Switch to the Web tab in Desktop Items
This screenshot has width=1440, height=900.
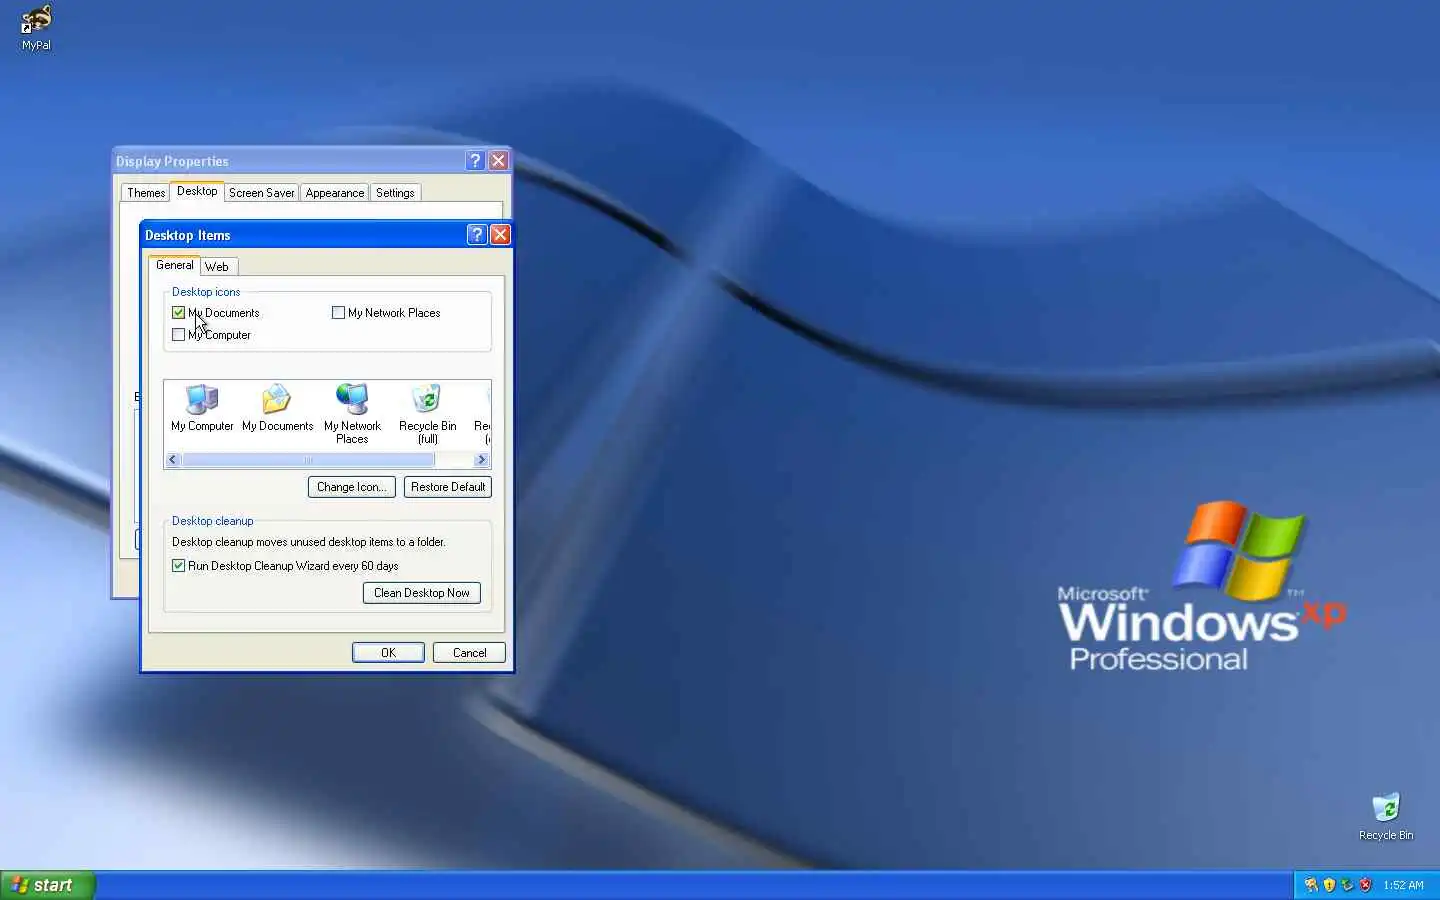click(x=217, y=267)
